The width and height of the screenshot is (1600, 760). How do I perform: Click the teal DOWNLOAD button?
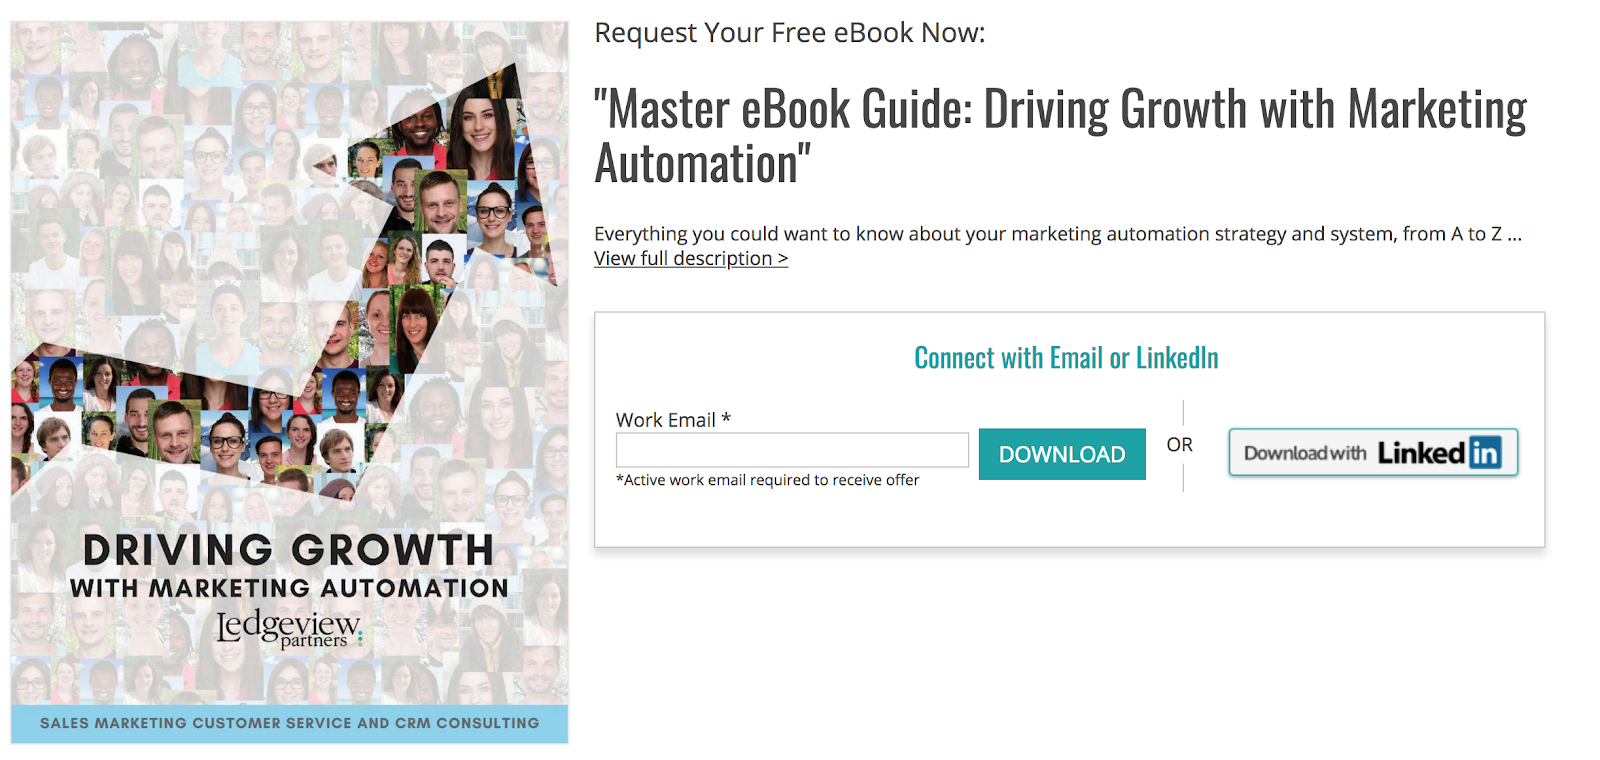[1062, 454]
